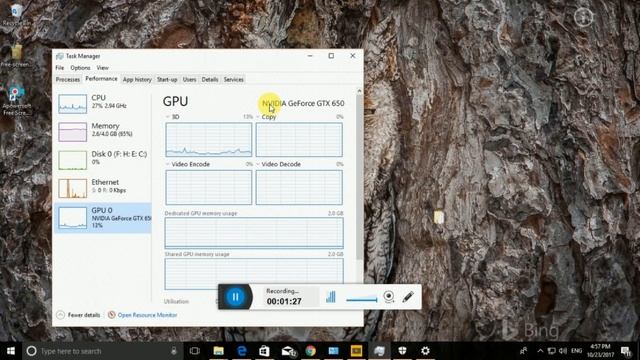
Task: Click the yellow app icon on the taskbar
Action: click(x=356, y=351)
